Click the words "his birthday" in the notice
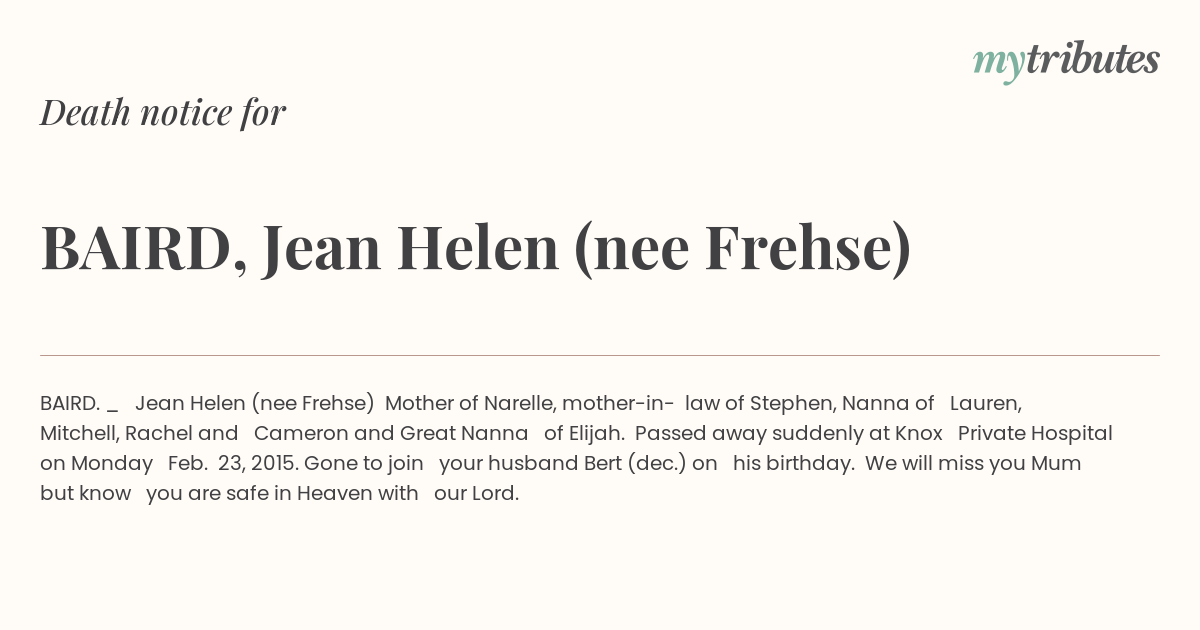 pos(792,465)
